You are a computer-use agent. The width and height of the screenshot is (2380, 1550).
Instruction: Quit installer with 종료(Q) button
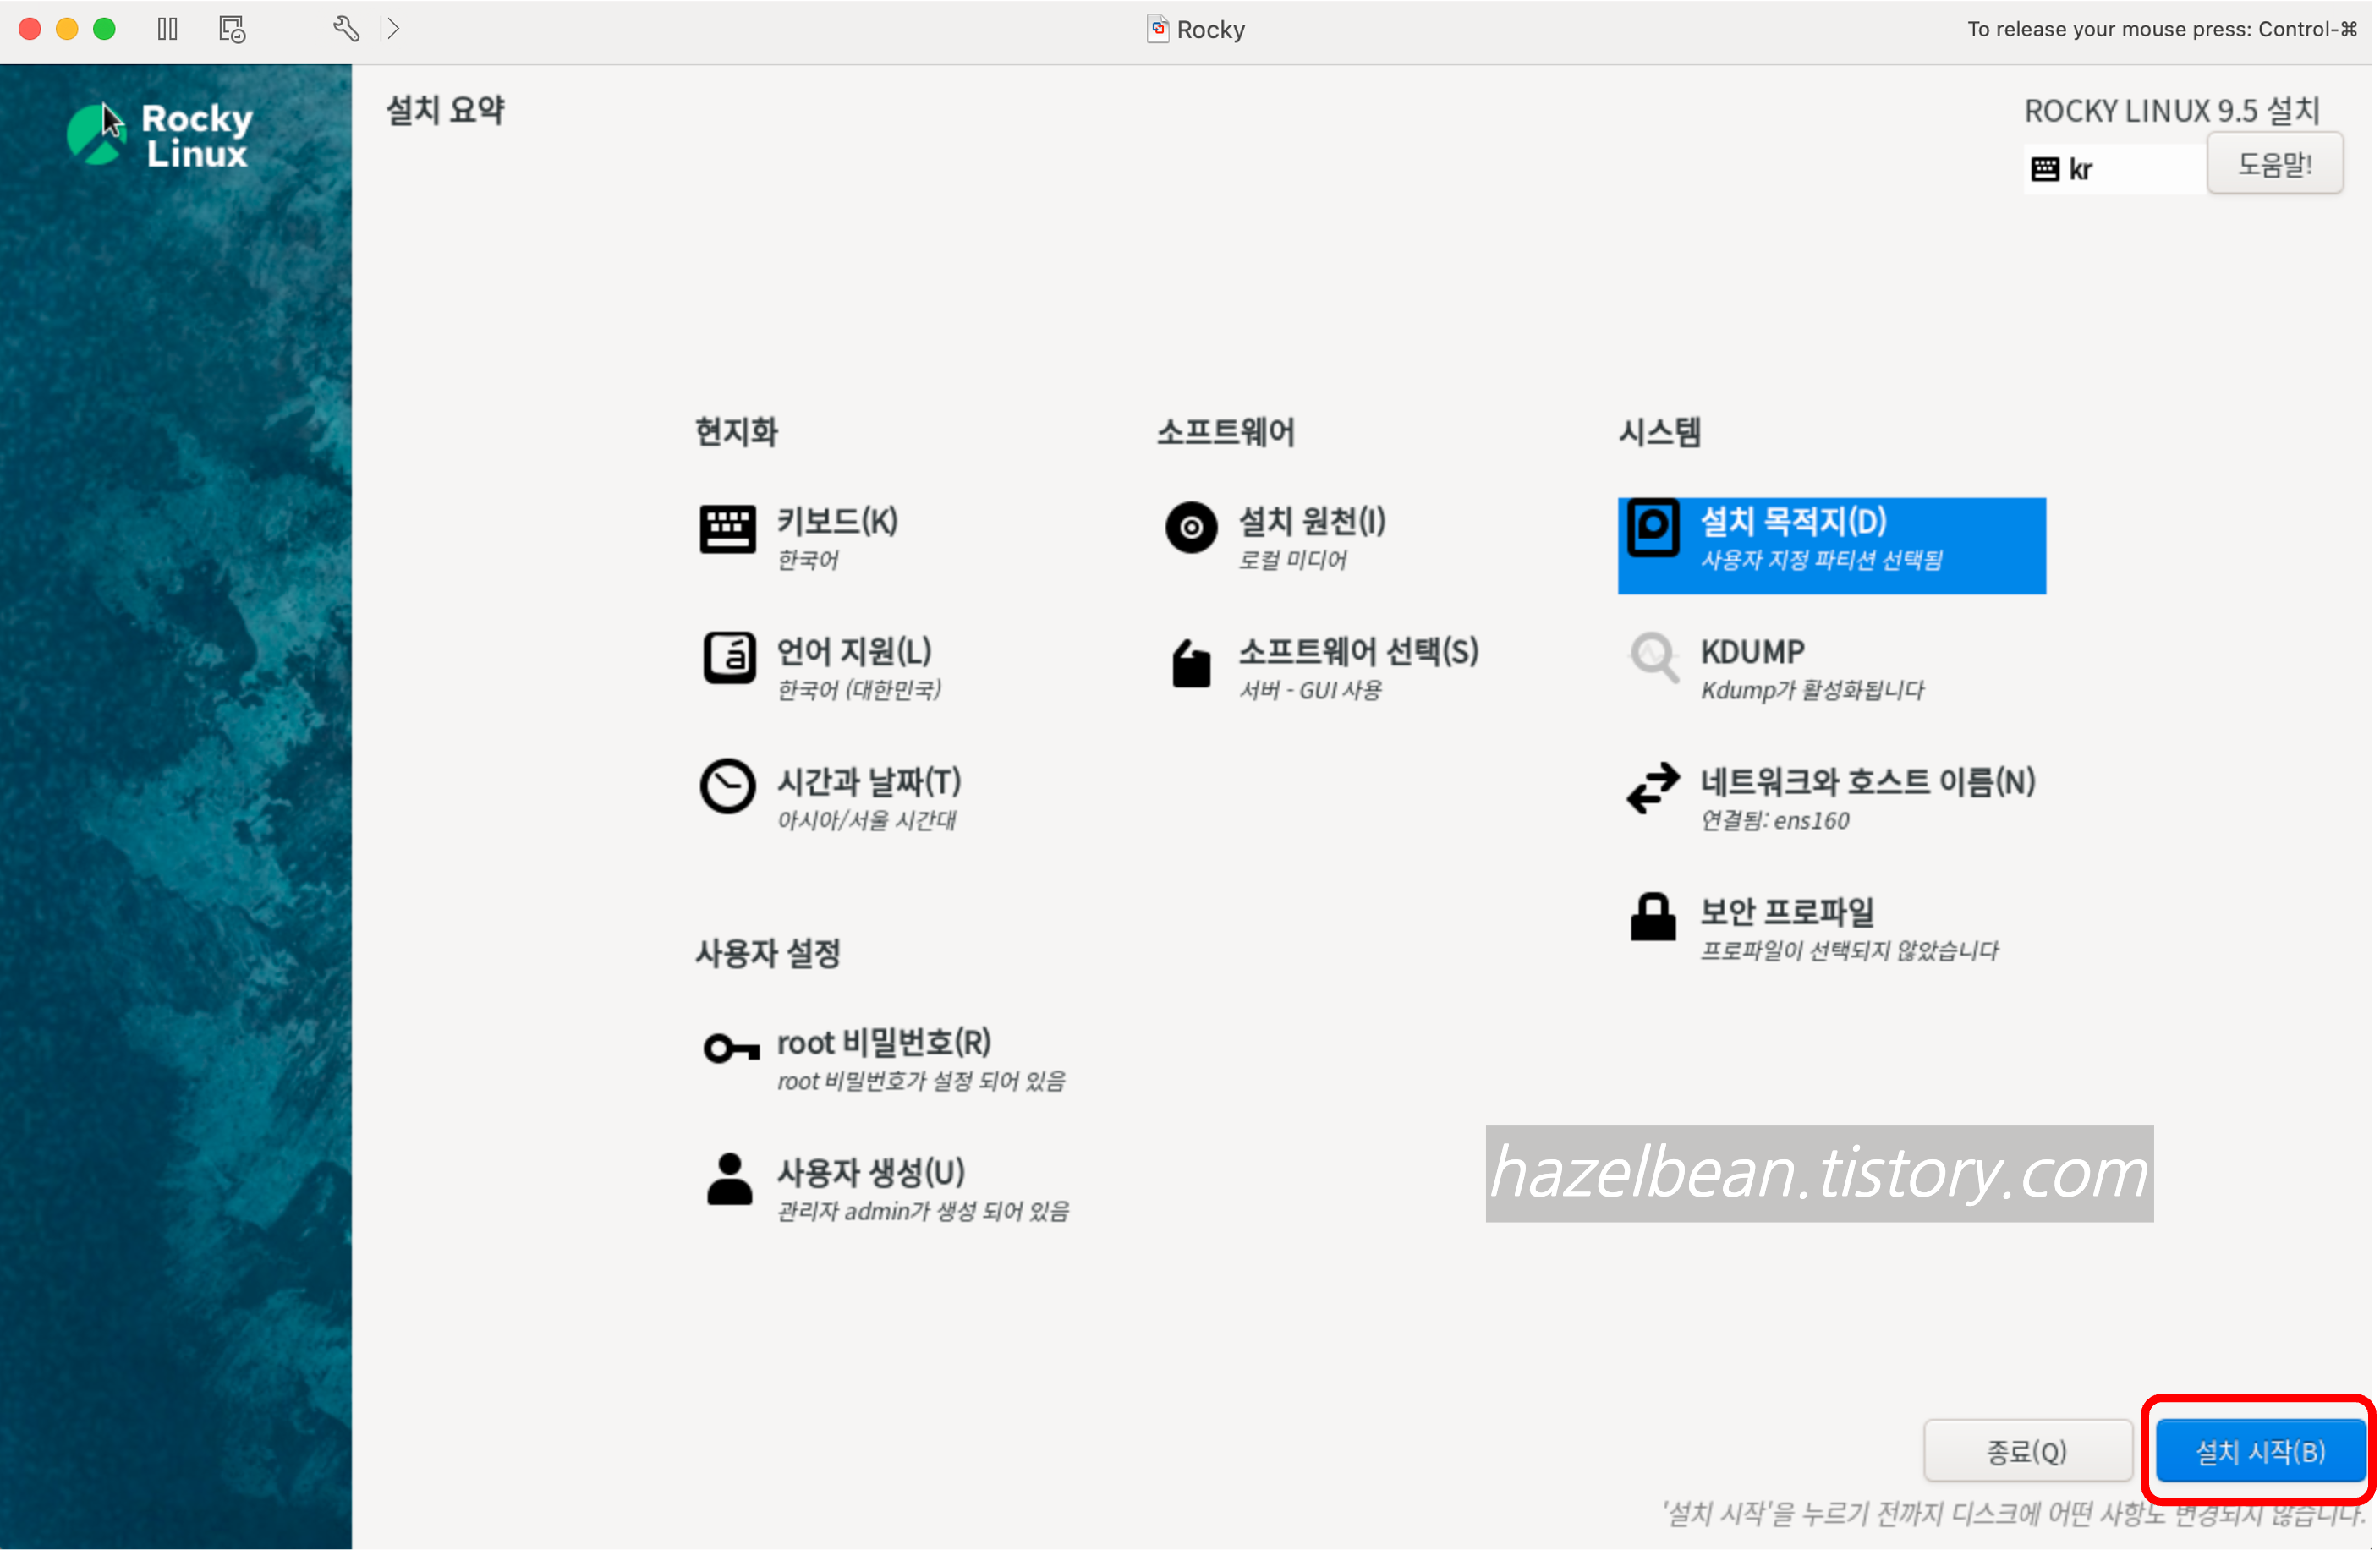click(2027, 1452)
